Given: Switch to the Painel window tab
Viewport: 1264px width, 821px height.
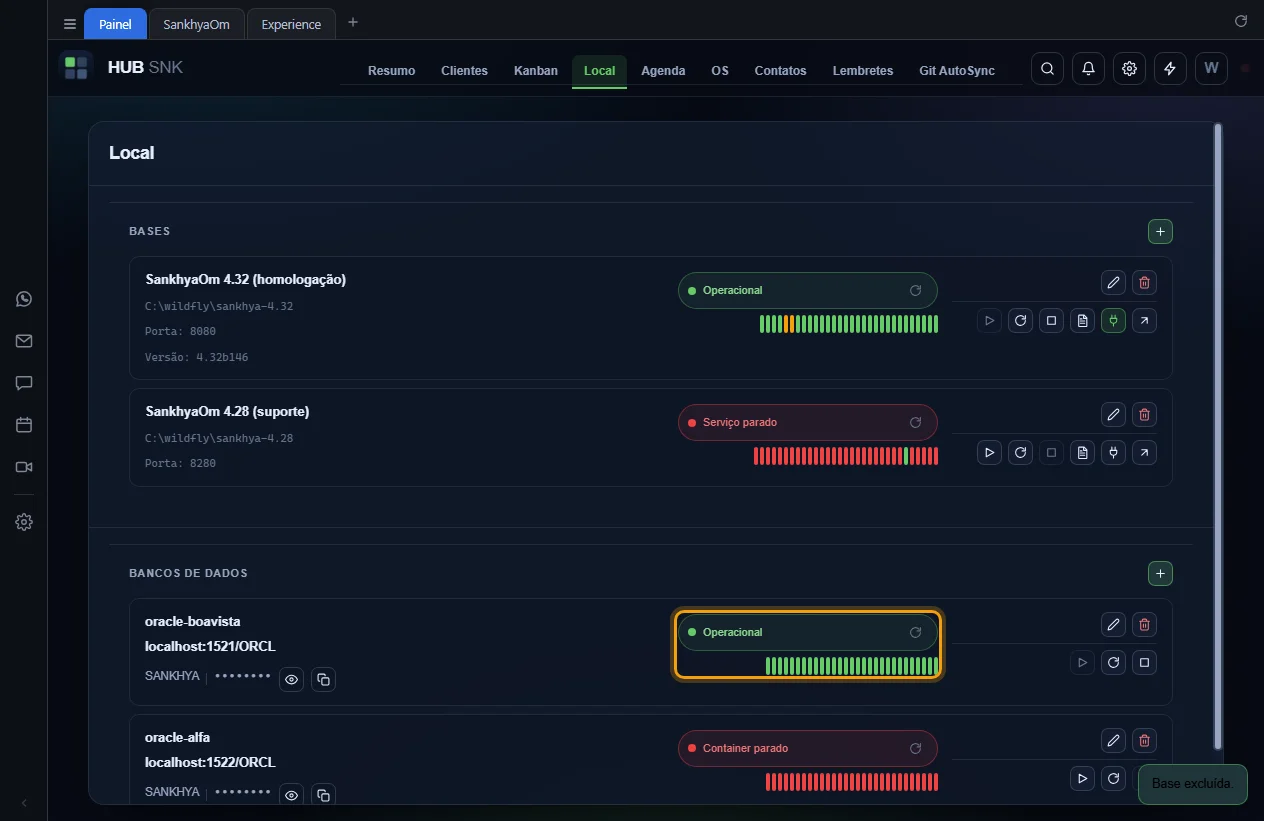Looking at the screenshot, I should 115,24.
